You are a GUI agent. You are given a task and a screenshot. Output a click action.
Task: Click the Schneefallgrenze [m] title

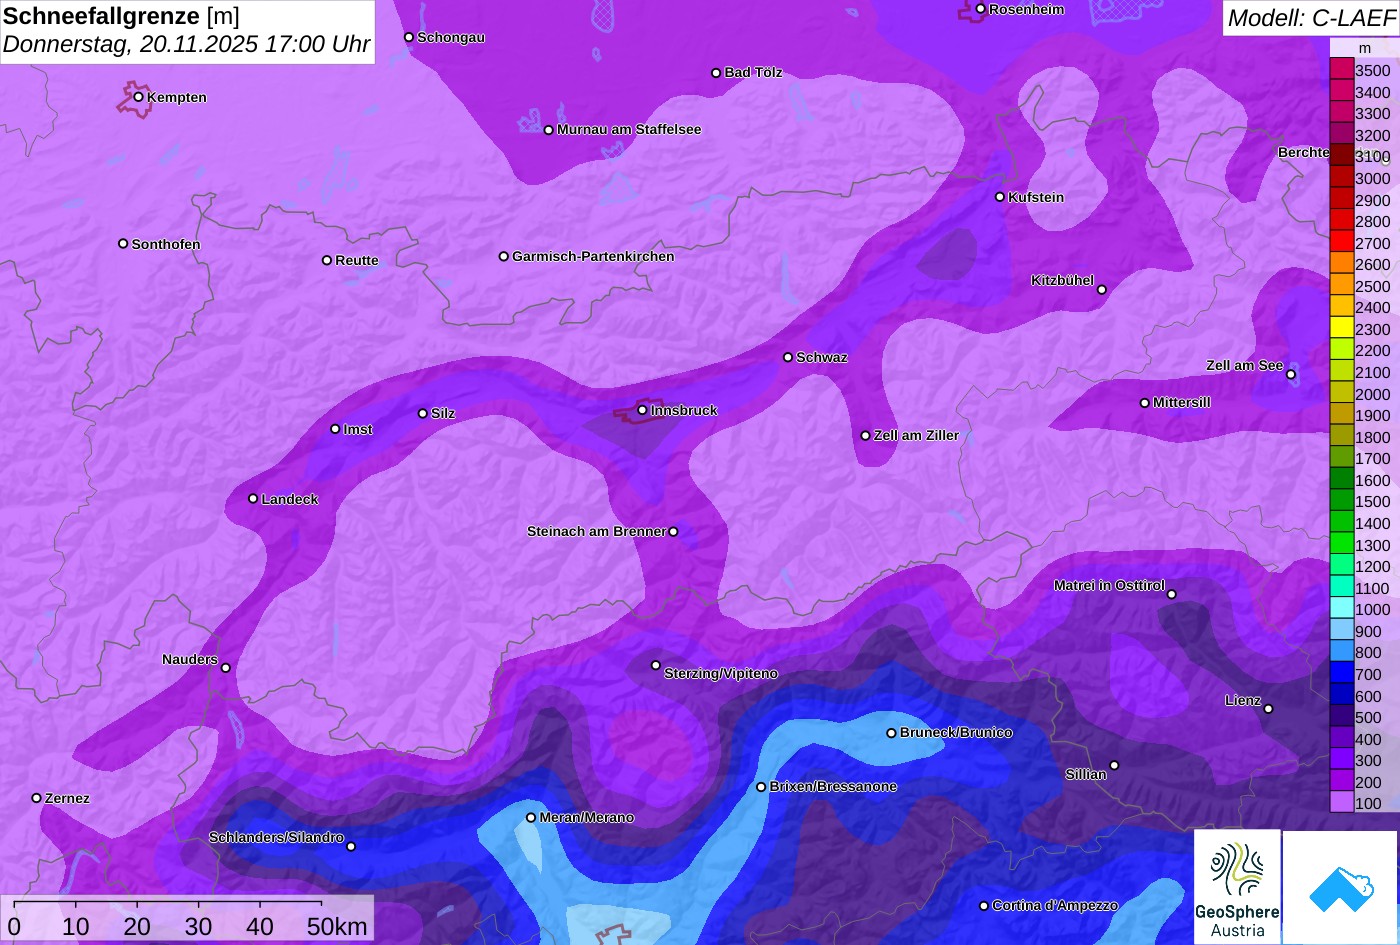[x=121, y=16]
